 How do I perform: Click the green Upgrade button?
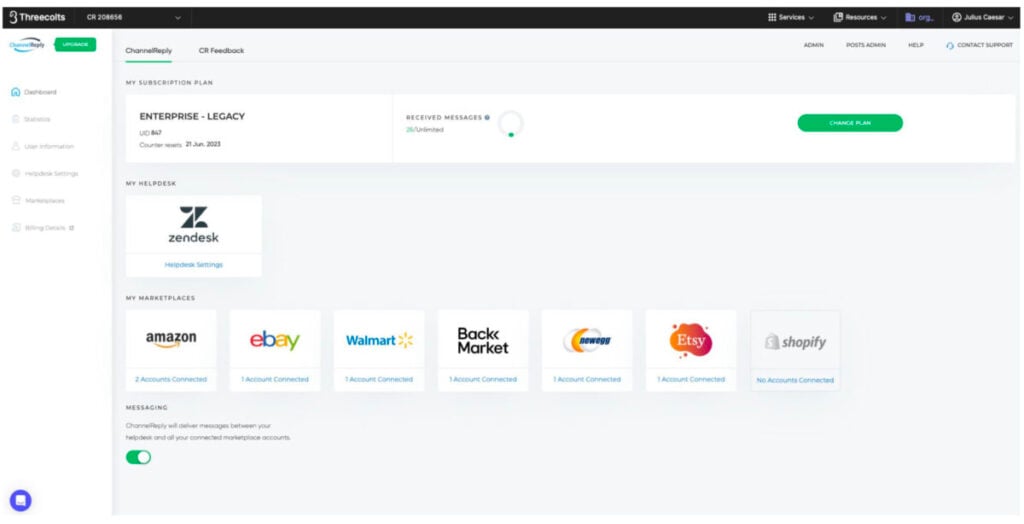pyautogui.click(x=75, y=44)
